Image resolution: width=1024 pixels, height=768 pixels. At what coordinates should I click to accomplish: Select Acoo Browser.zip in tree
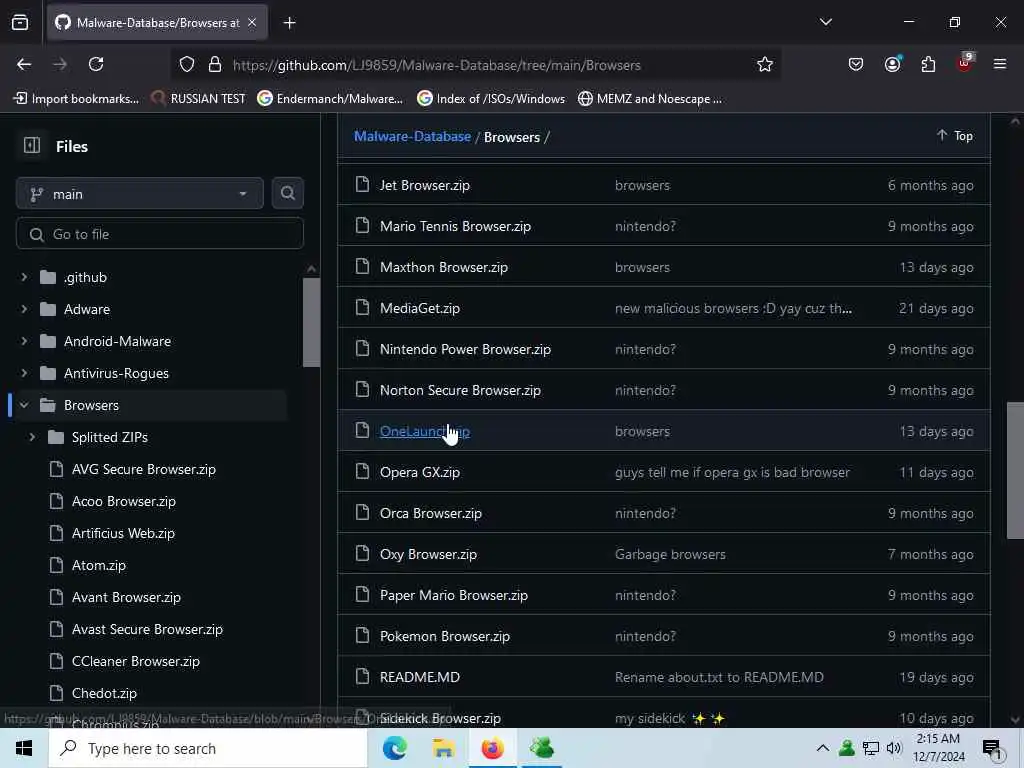pos(123,501)
